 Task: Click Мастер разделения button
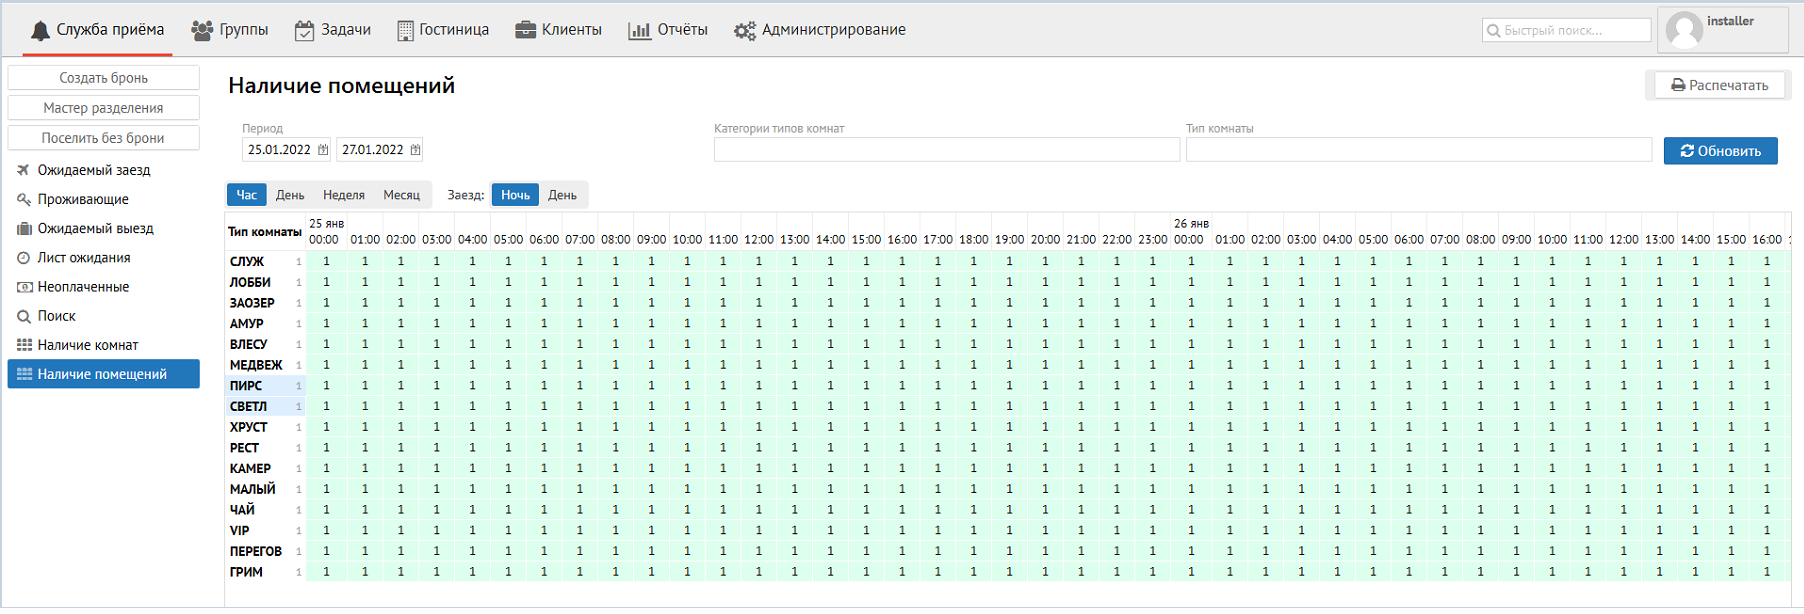tap(104, 108)
